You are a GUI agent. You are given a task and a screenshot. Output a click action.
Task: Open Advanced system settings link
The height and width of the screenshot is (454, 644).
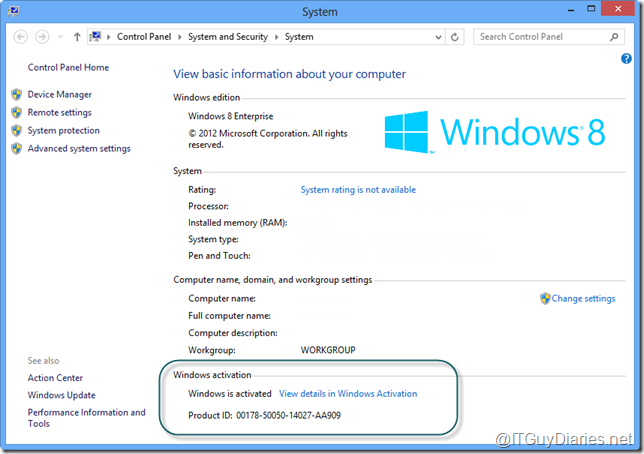pos(79,148)
